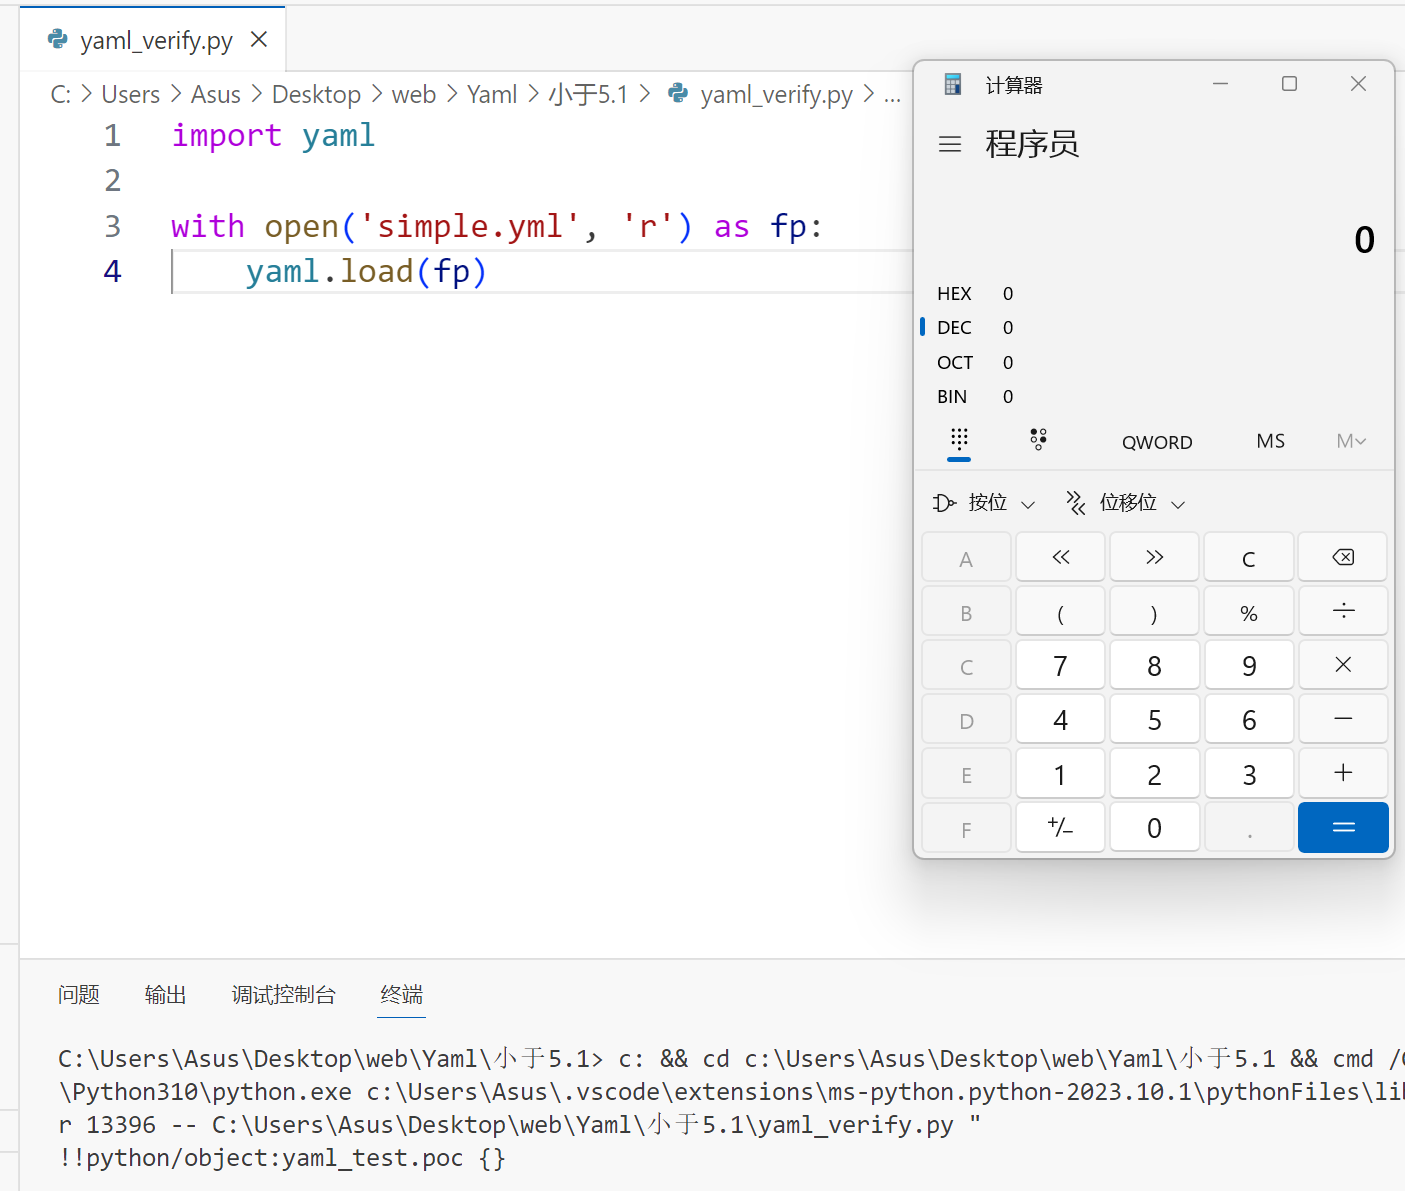
Task: Click the bitwise gate icon button
Action: 943,502
